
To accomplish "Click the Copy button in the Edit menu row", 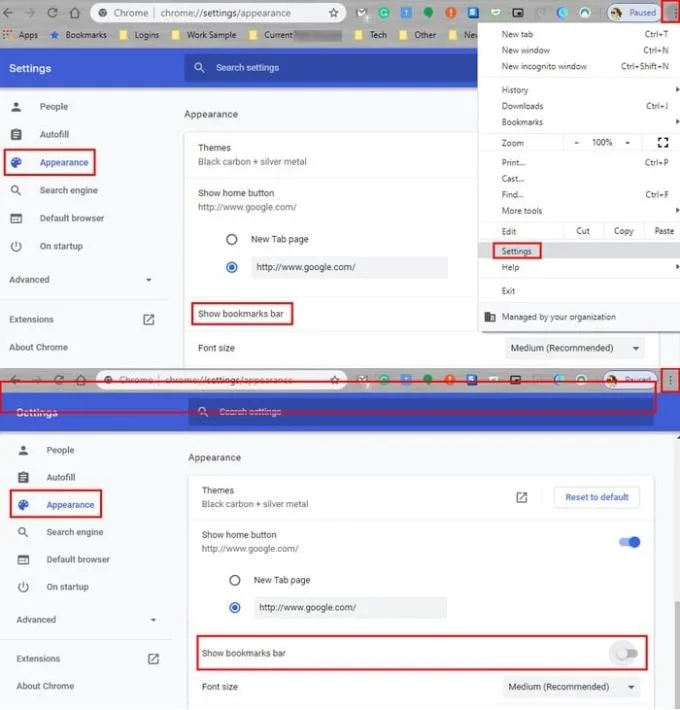I will click(x=623, y=231).
